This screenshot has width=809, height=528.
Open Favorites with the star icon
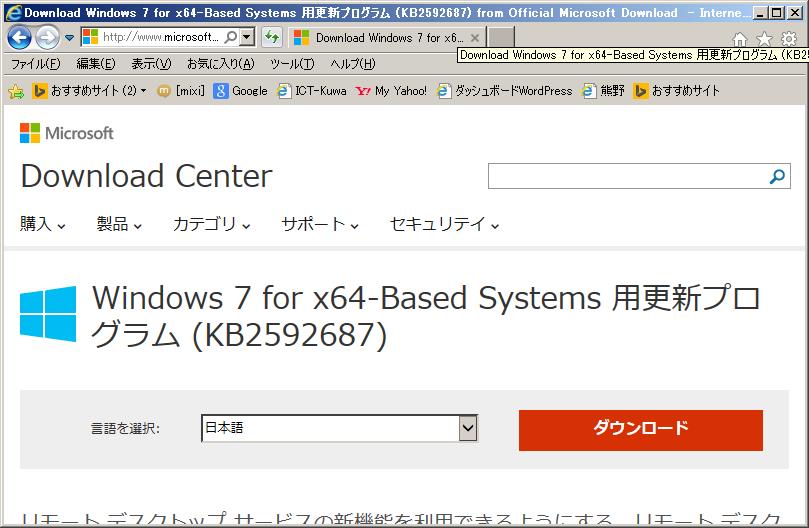tap(764, 39)
